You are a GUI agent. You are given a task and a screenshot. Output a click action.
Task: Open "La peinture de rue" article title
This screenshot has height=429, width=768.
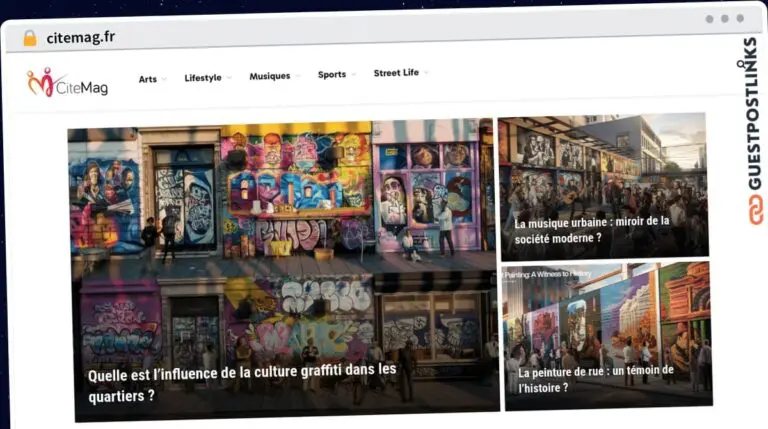[x=594, y=378]
